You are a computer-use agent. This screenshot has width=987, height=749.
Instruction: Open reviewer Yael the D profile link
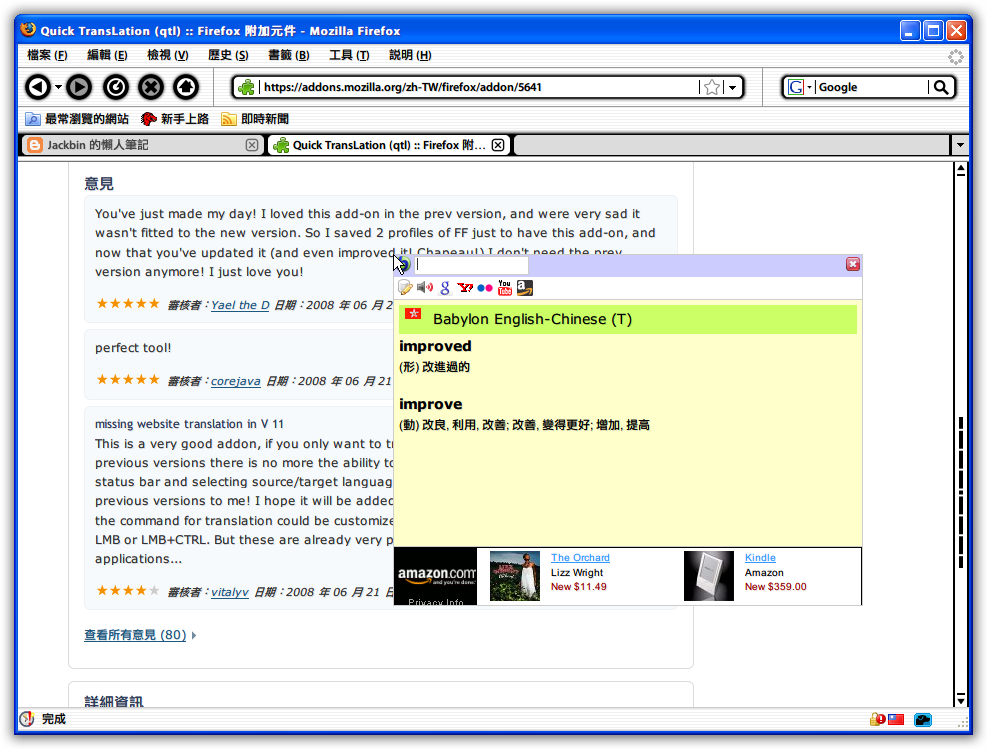pyautogui.click(x=240, y=305)
